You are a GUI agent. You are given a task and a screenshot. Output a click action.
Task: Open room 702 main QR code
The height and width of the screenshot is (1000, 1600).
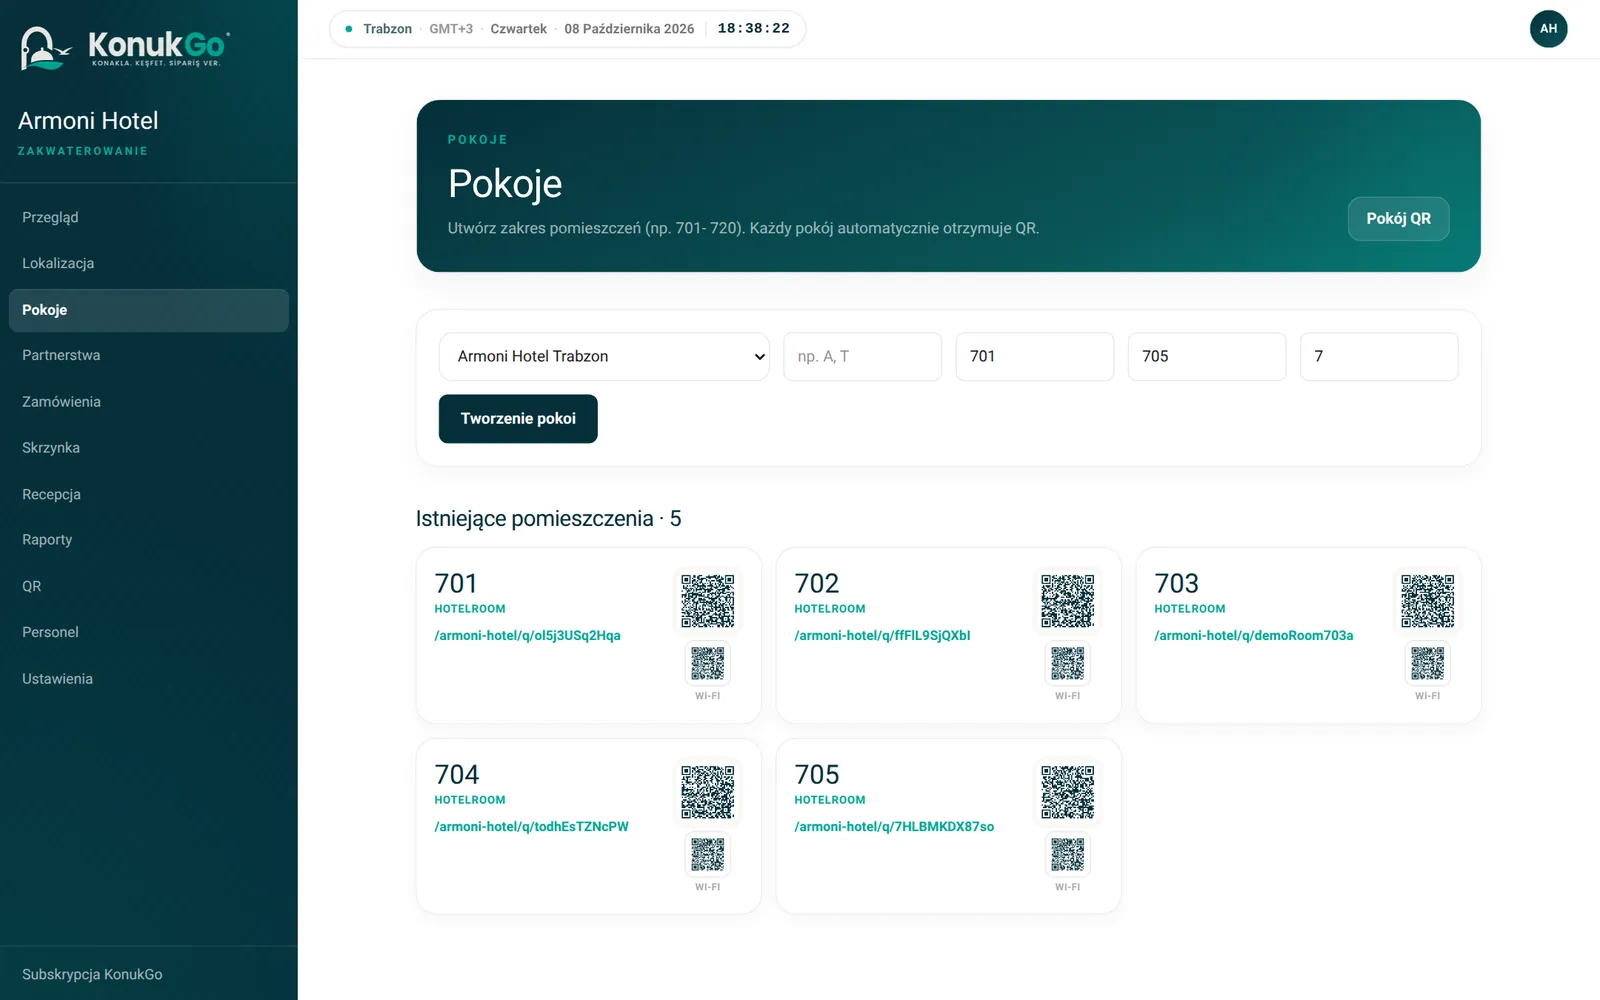point(1068,601)
